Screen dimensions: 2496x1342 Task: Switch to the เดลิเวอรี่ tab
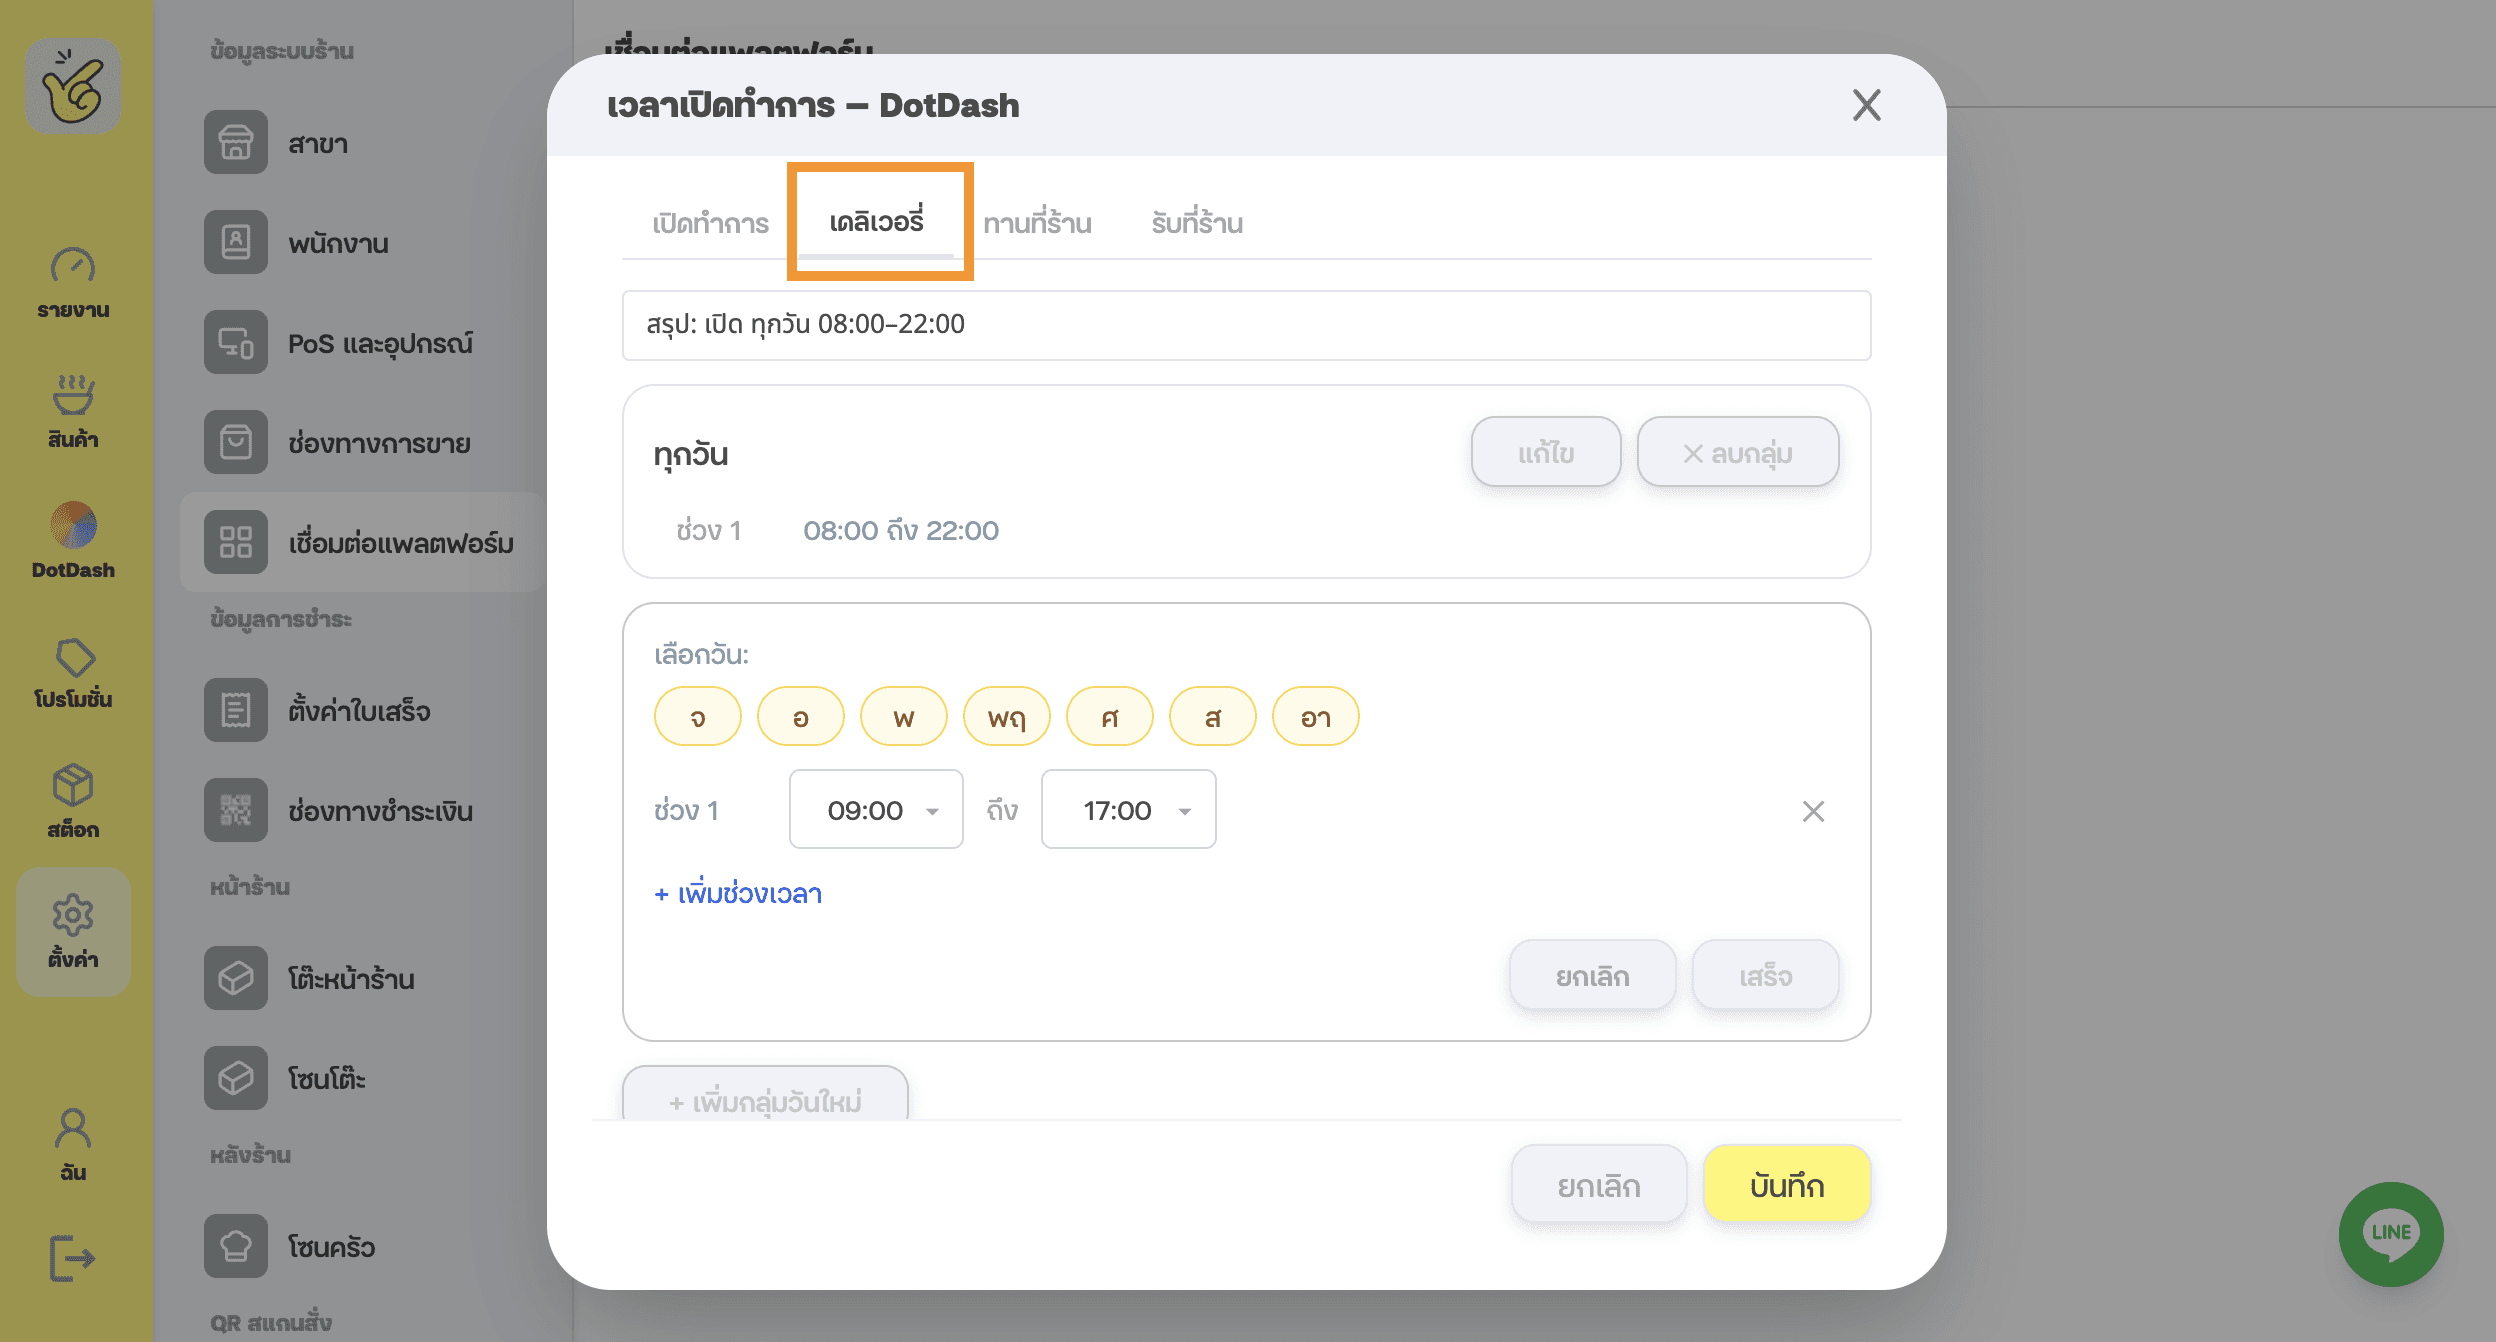pos(877,221)
